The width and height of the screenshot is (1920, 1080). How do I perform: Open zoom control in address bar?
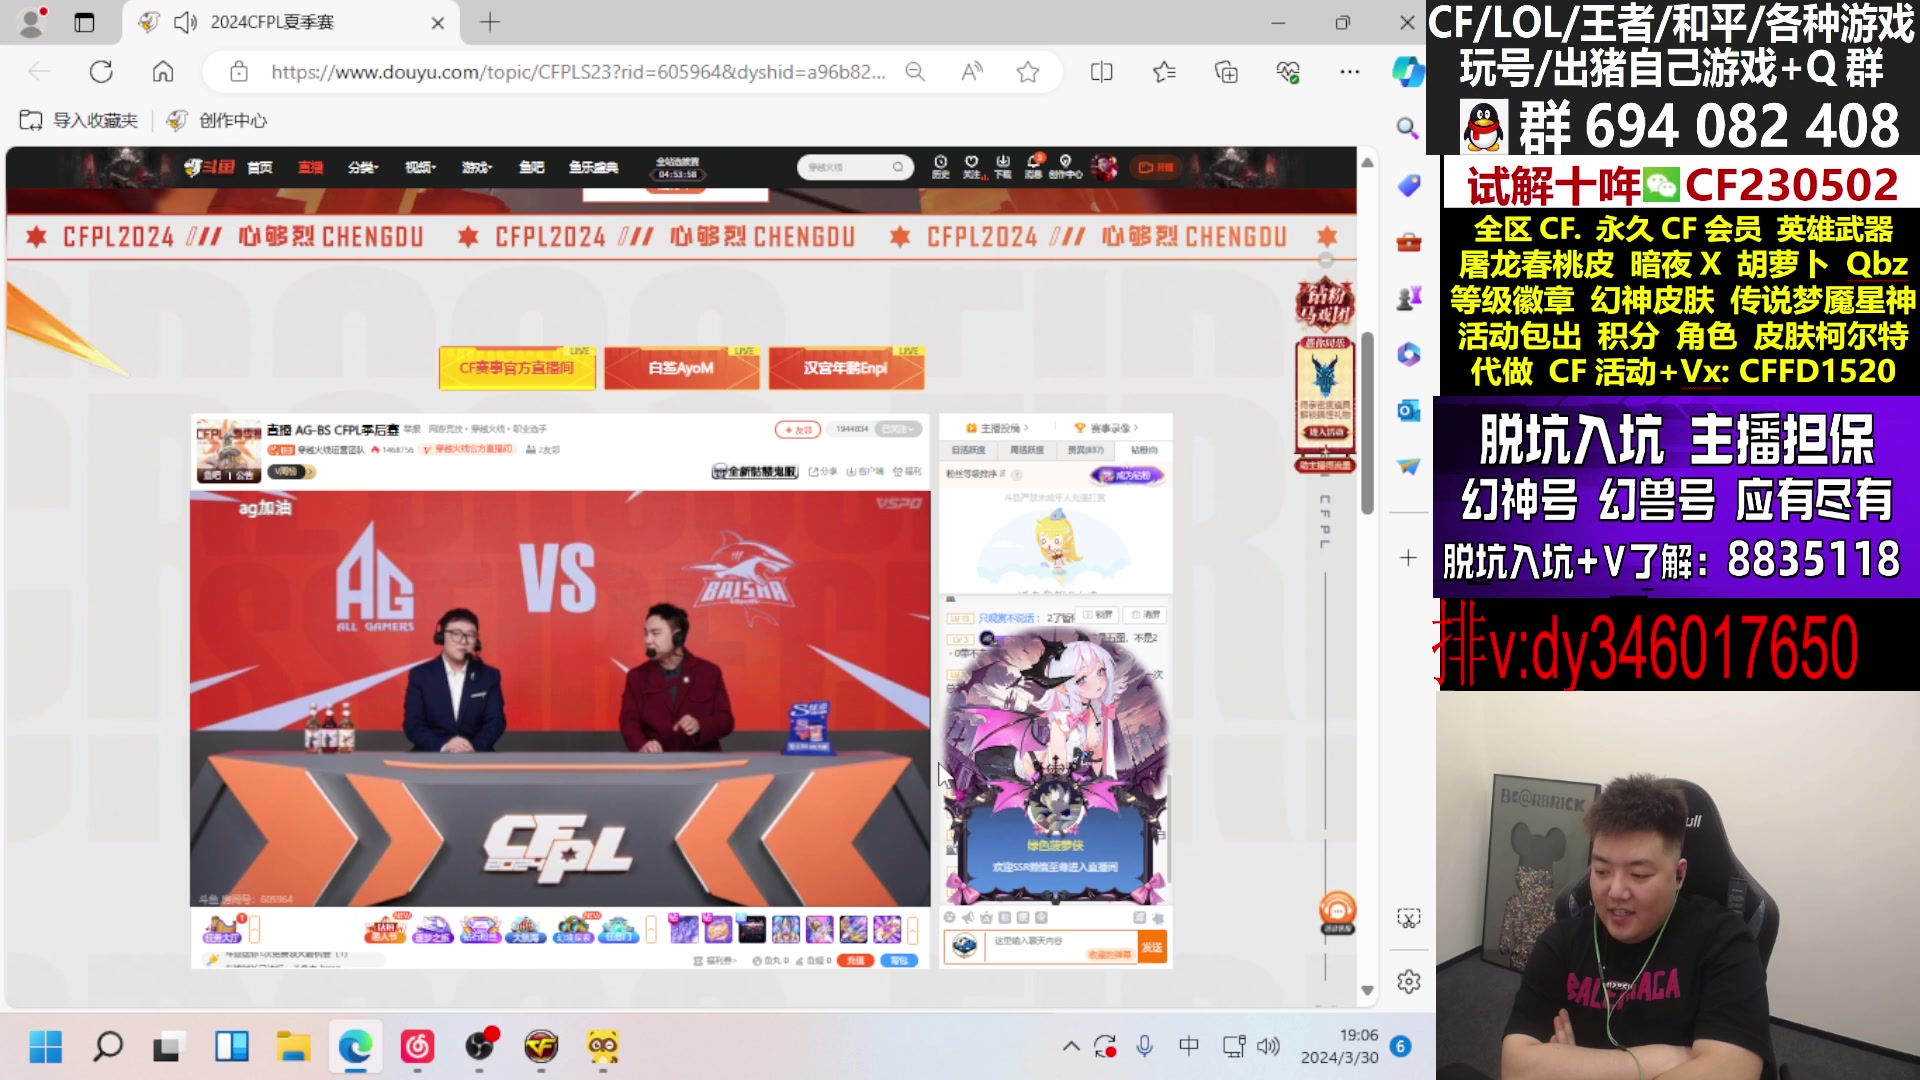pos(915,72)
